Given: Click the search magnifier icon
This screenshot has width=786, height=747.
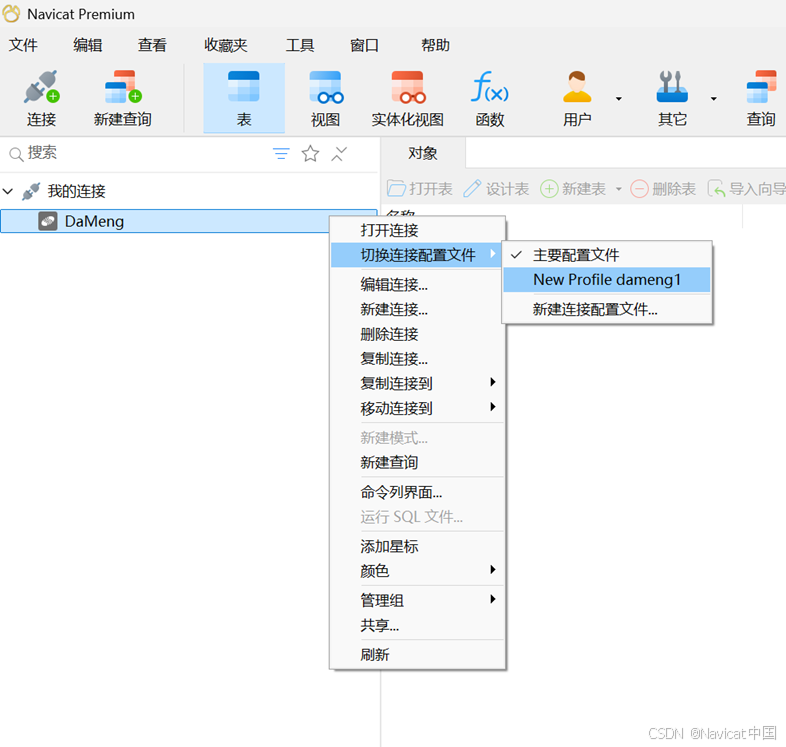Looking at the screenshot, I should click(16, 154).
